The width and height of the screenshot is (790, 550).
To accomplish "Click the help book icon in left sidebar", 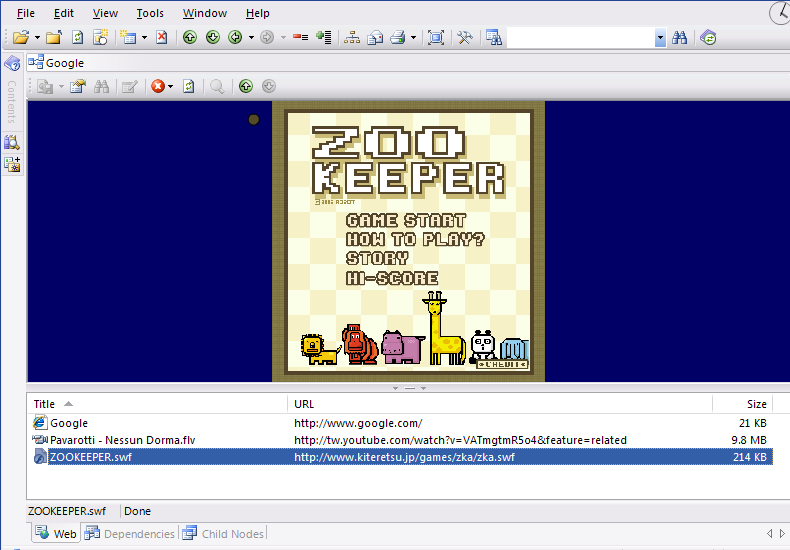I will click(12, 63).
